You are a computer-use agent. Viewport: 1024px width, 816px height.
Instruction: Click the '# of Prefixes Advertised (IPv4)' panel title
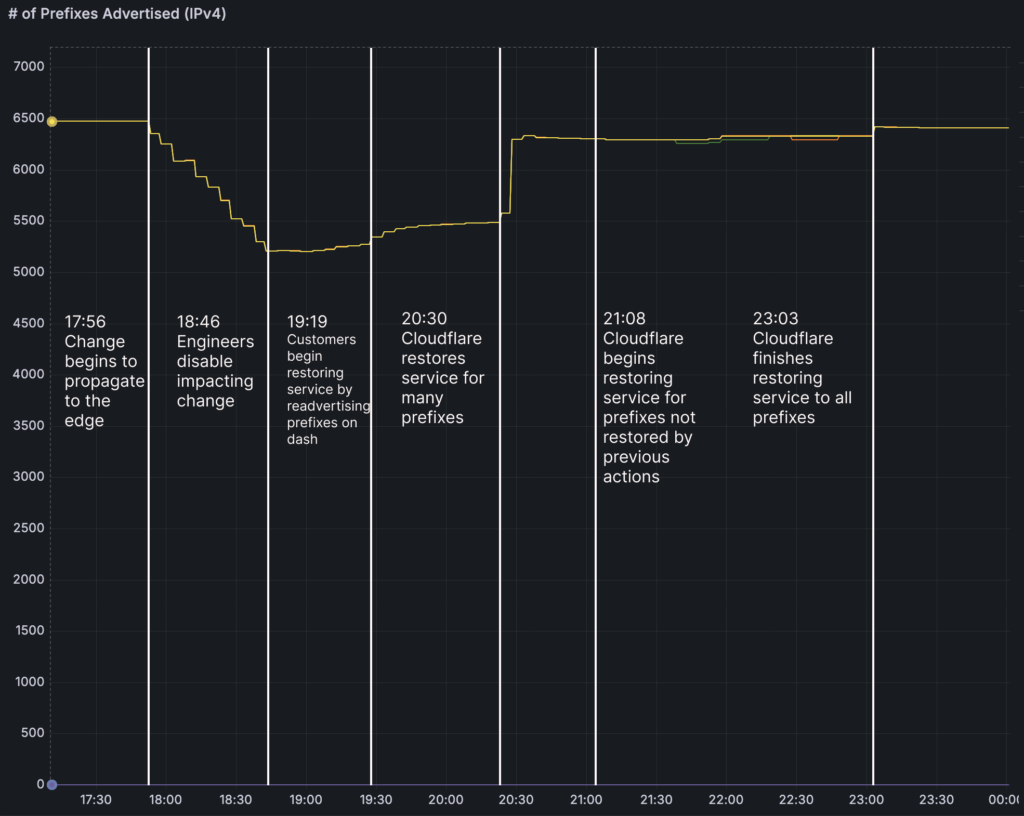pyautogui.click(x=119, y=17)
